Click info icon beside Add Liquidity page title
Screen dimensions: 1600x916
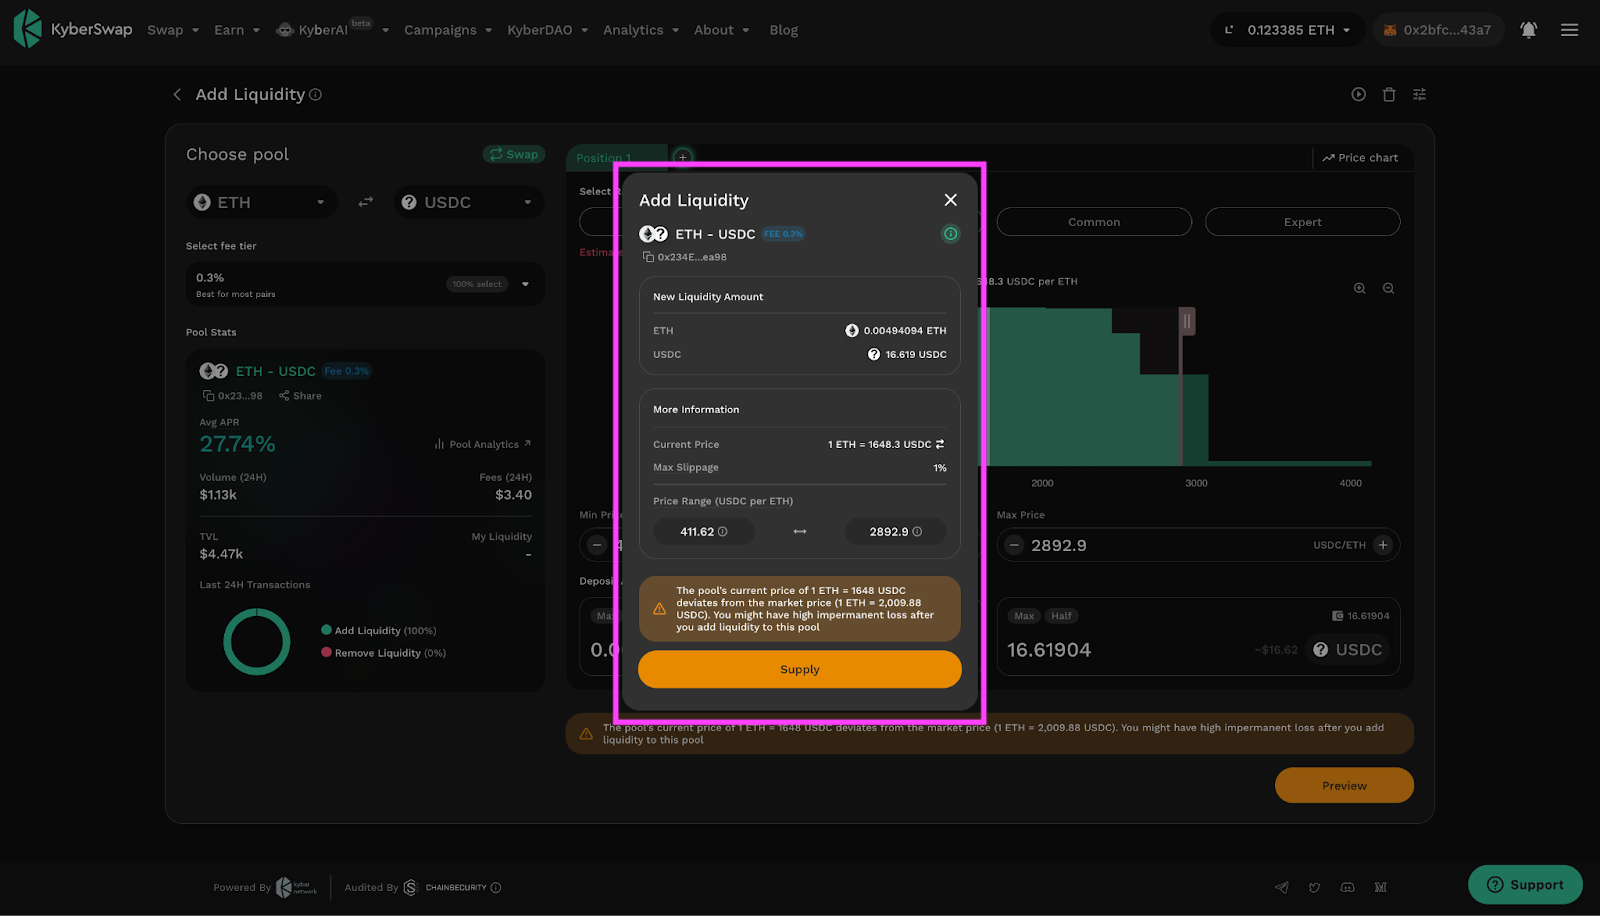click(x=316, y=94)
